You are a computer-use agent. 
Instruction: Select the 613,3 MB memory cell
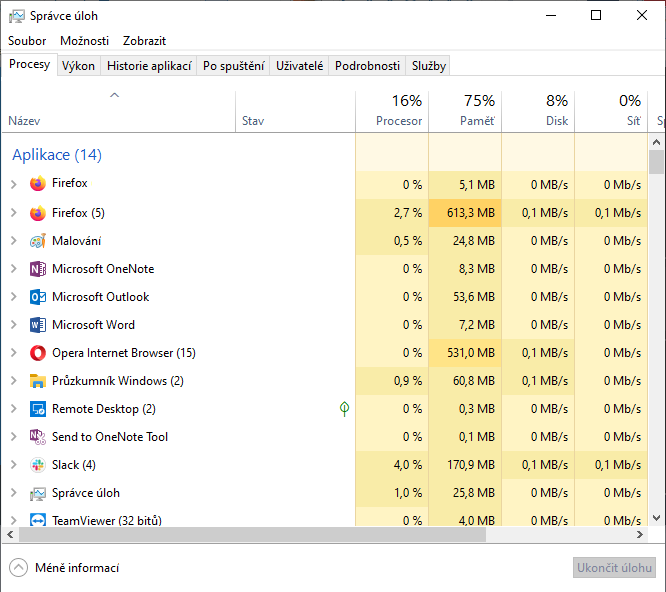point(465,213)
